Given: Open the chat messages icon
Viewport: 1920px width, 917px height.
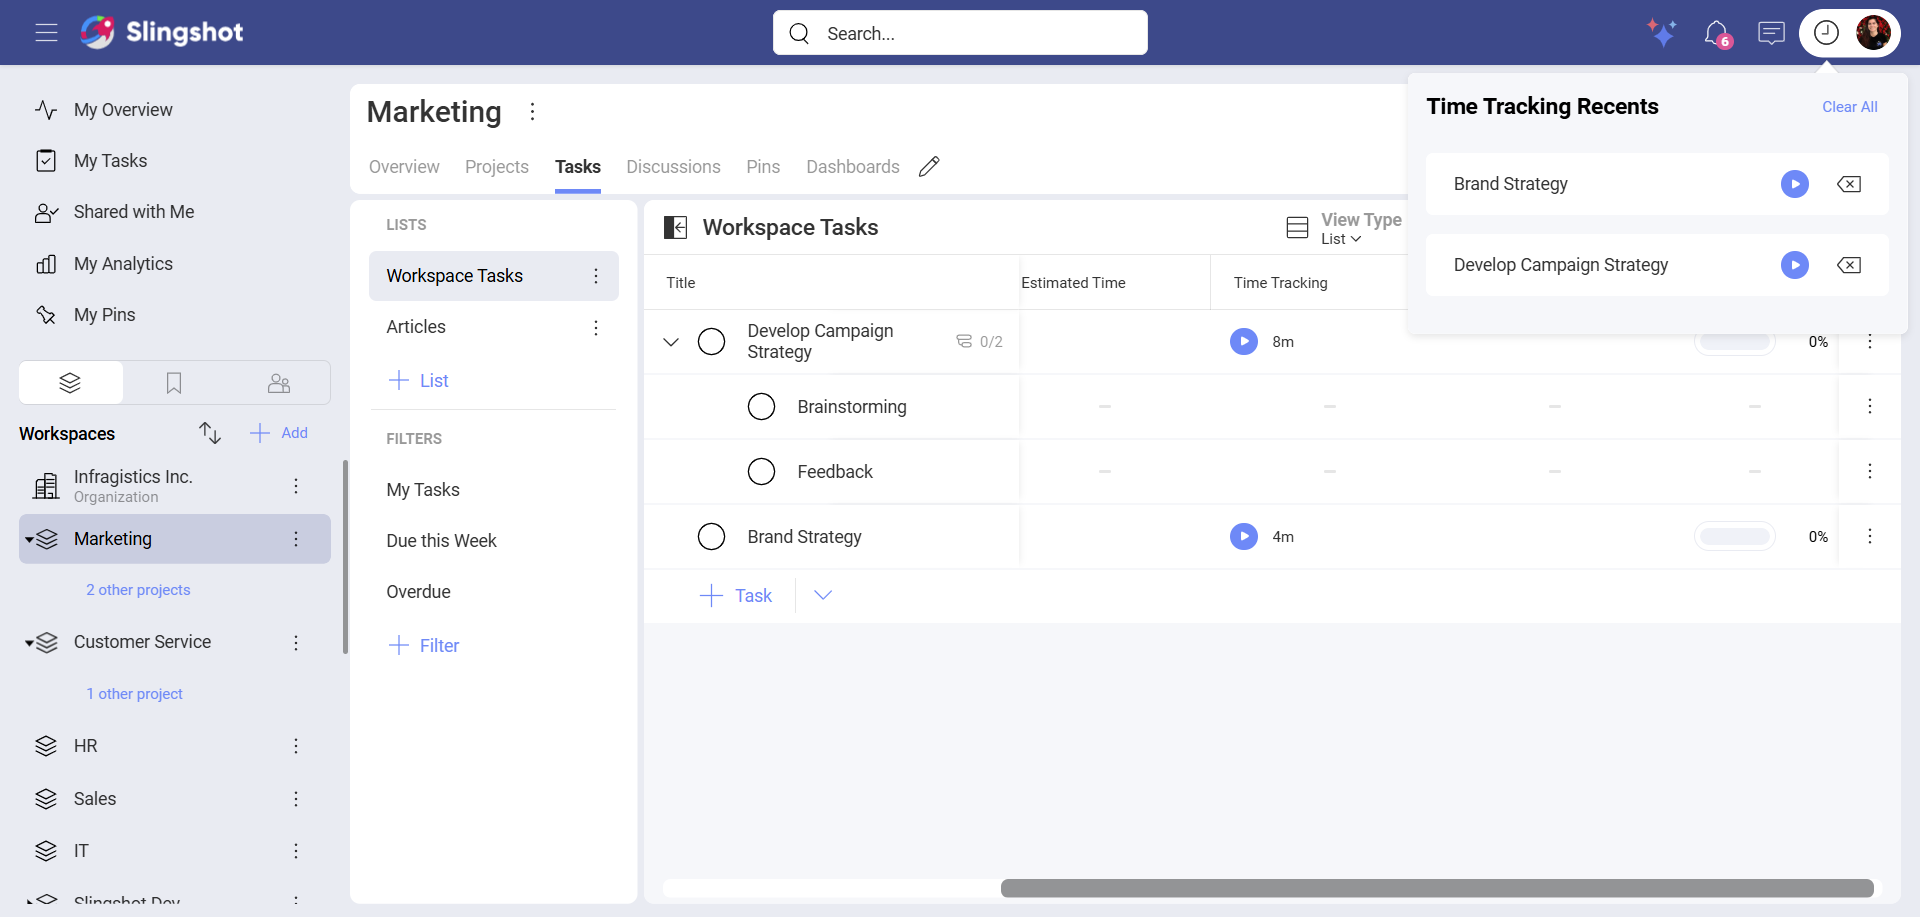Looking at the screenshot, I should [1771, 33].
